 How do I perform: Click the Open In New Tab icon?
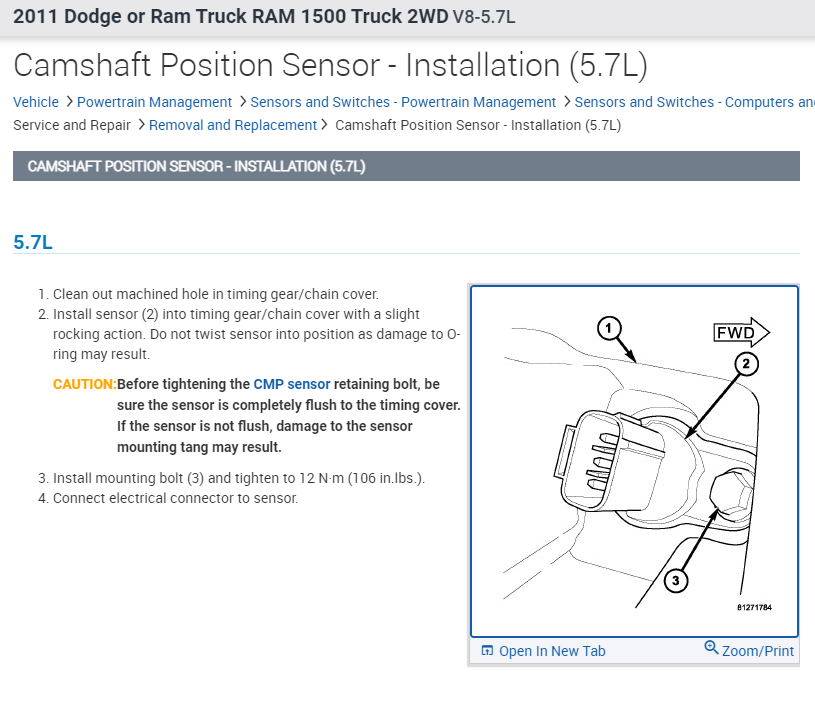tap(487, 651)
